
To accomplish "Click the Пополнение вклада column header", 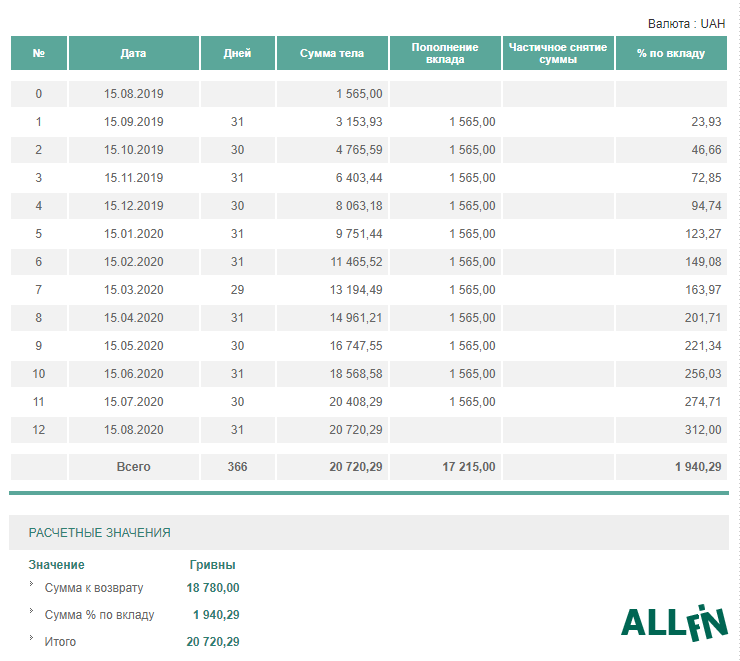I will coord(445,53).
